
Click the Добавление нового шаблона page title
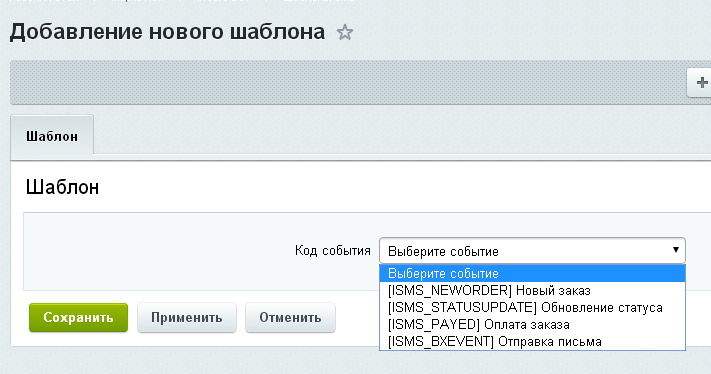point(167,32)
